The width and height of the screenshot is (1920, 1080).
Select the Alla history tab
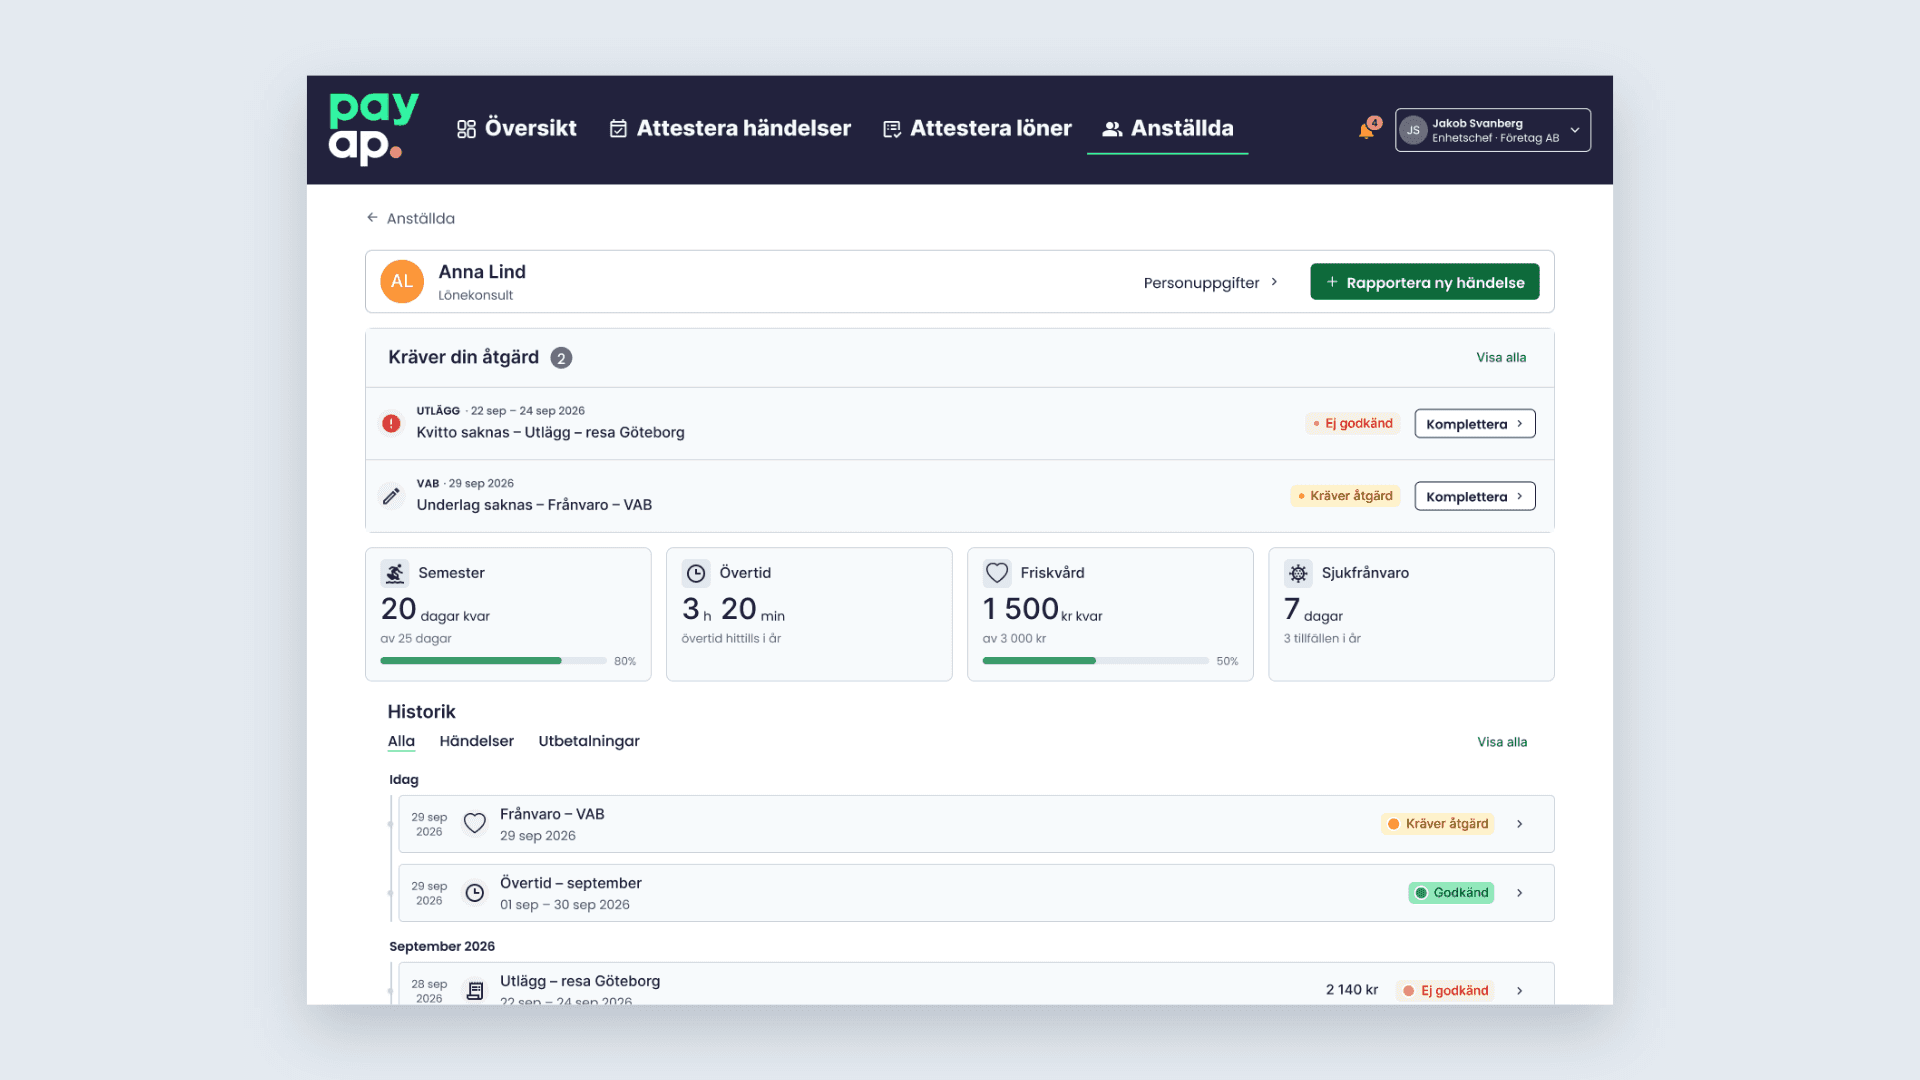[x=401, y=741]
